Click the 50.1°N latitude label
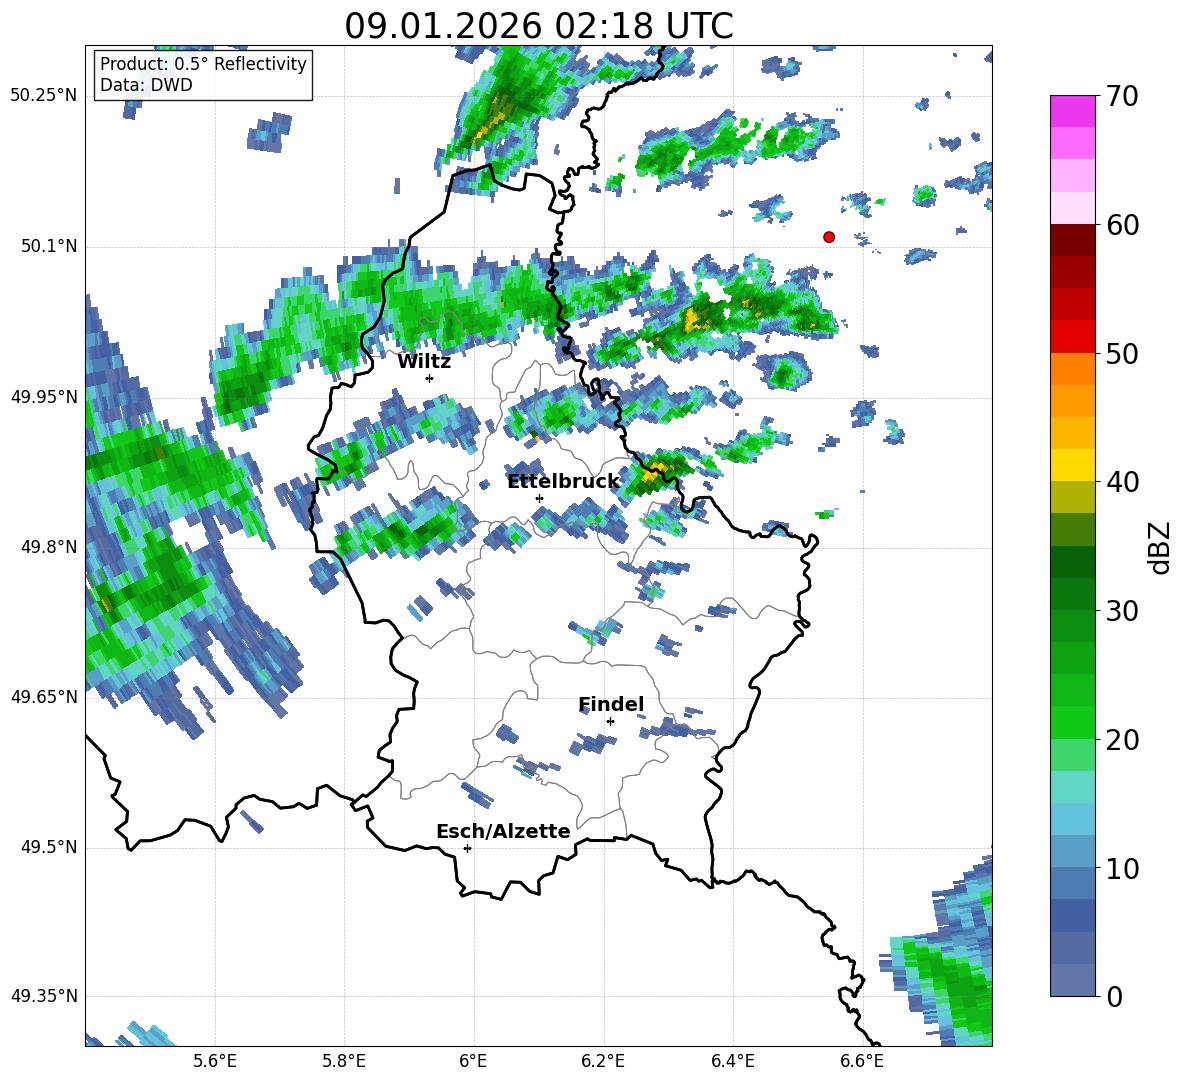The image size is (1184, 1081). [49, 247]
